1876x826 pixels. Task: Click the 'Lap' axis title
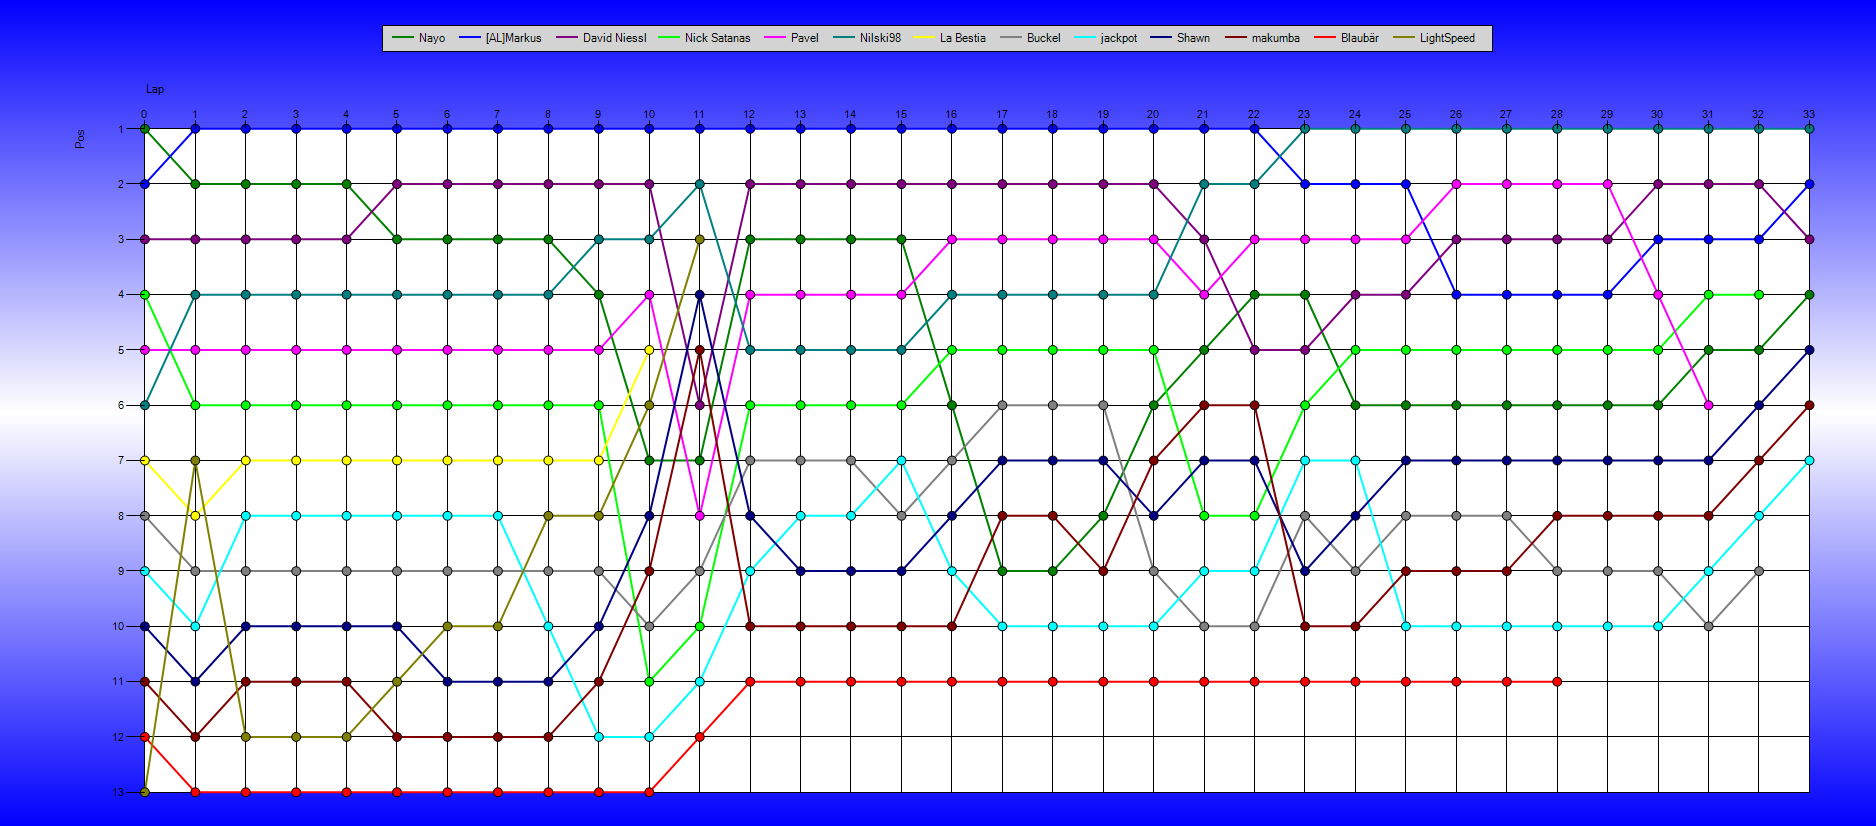(155, 89)
